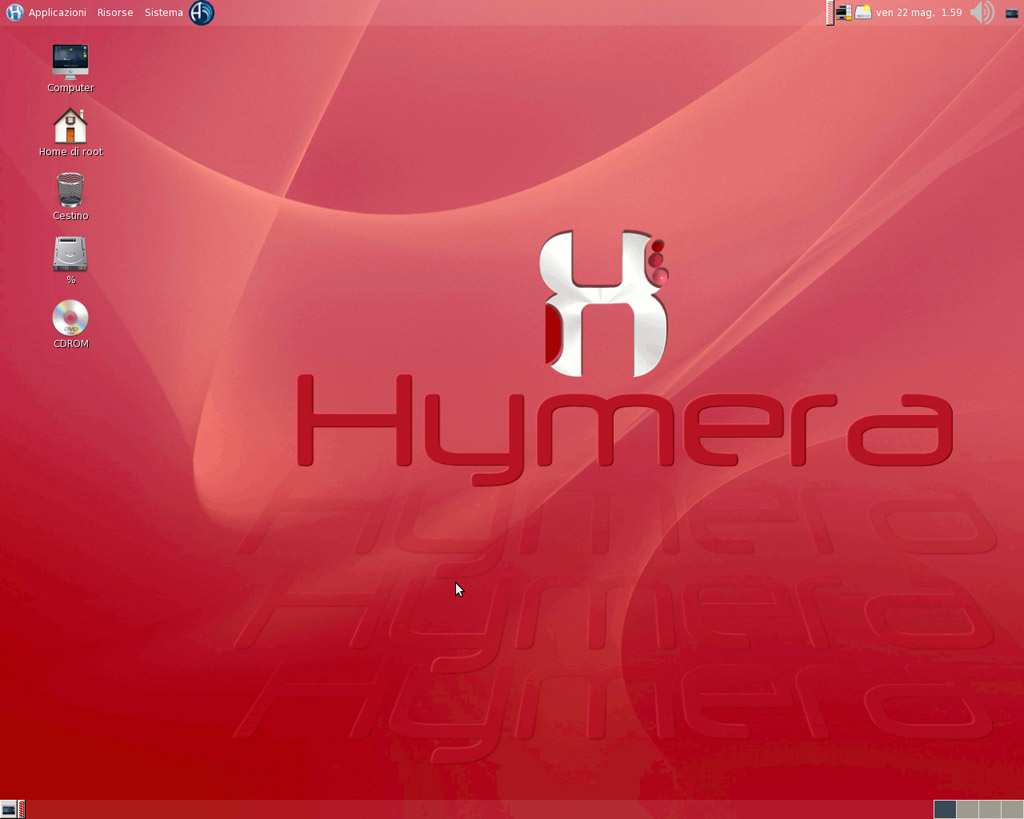Open the '%' hard disk icon
Screen dimensions: 1024x819
coord(69,257)
